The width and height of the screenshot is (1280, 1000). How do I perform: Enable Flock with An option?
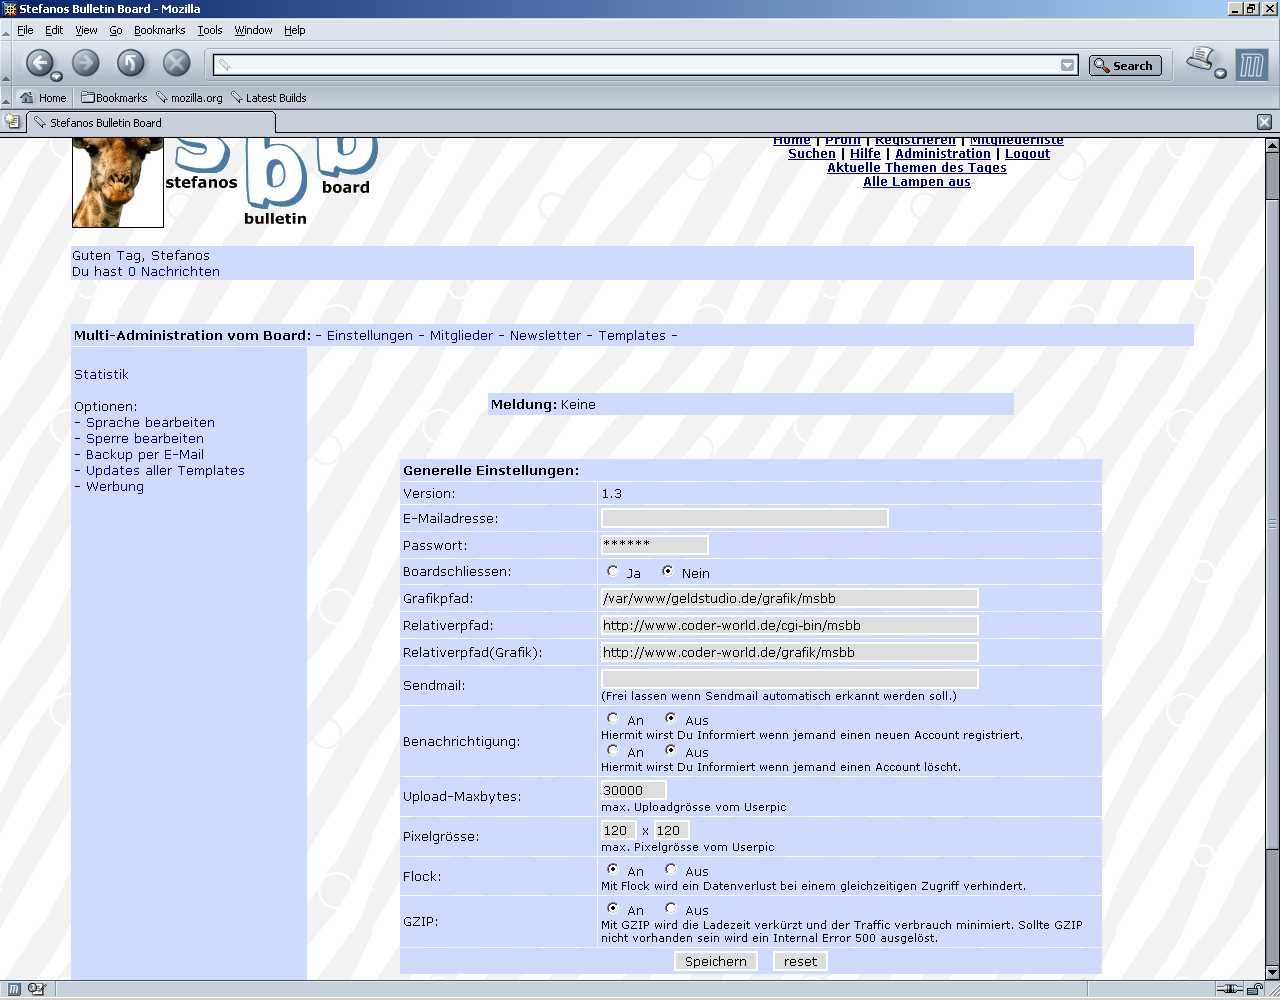pyautogui.click(x=613, y=869)
